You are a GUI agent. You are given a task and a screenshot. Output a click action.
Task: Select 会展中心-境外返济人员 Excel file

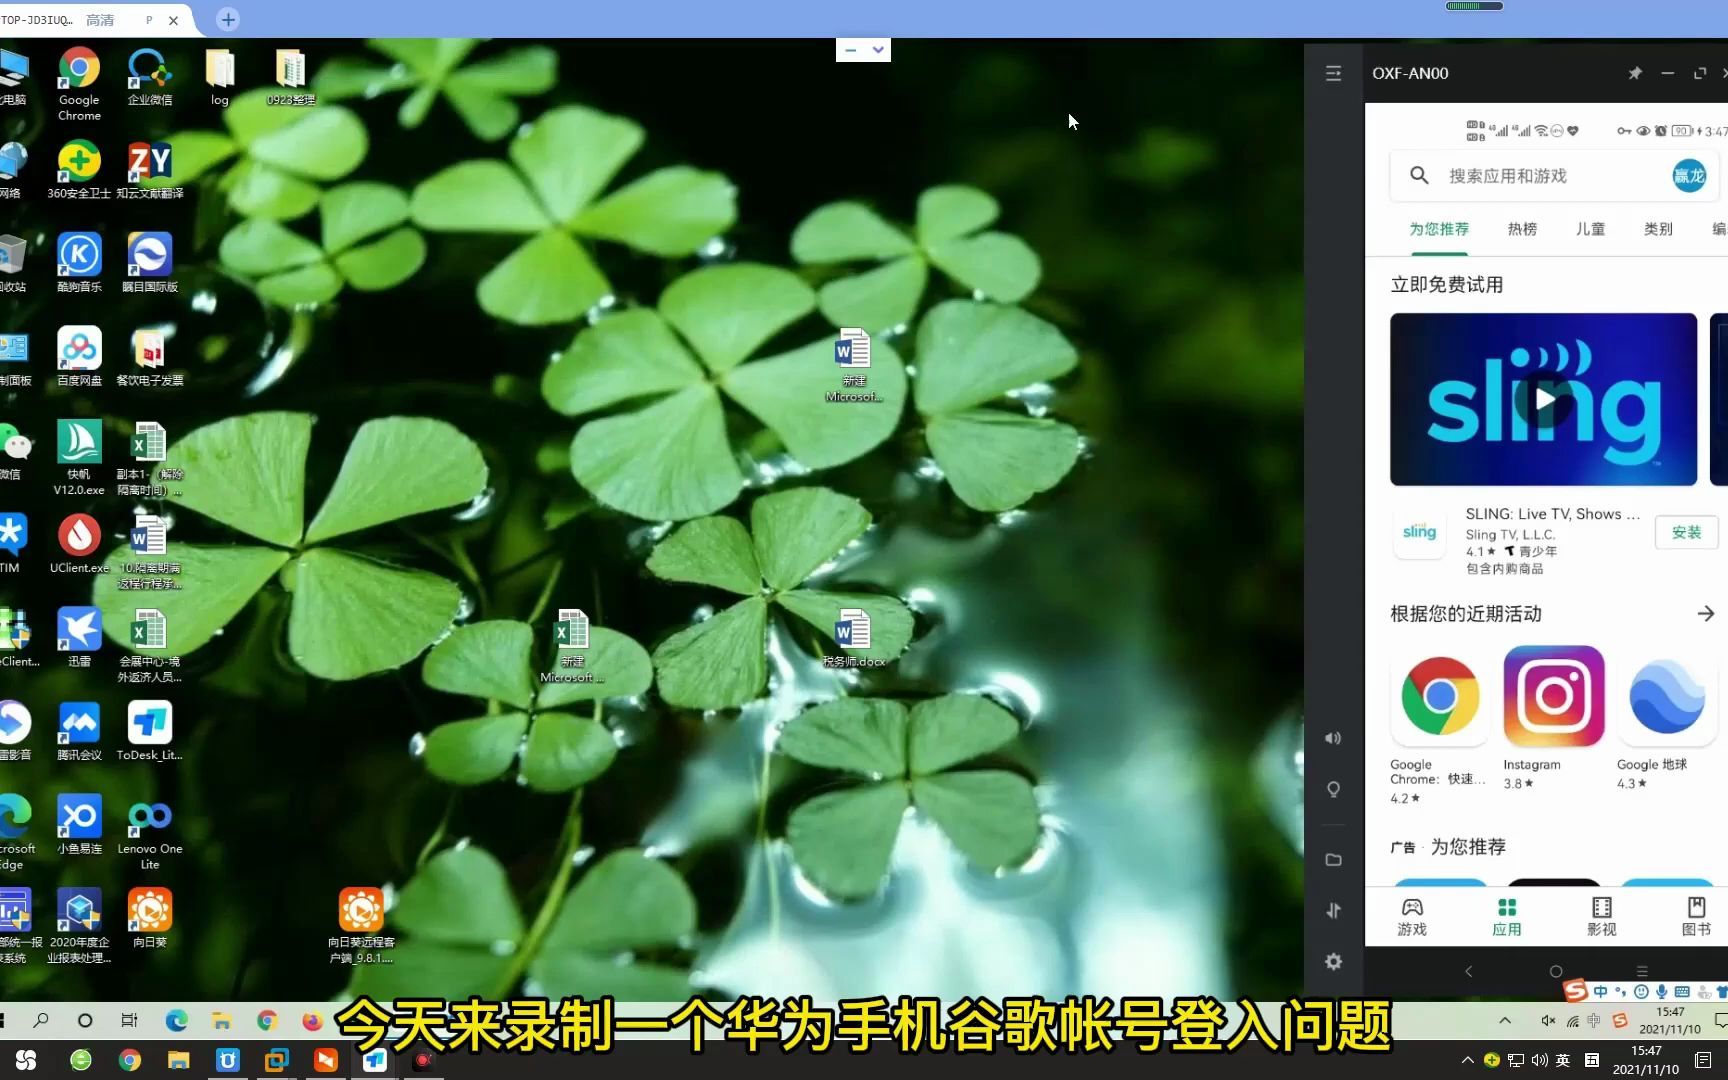coord(150,647)
